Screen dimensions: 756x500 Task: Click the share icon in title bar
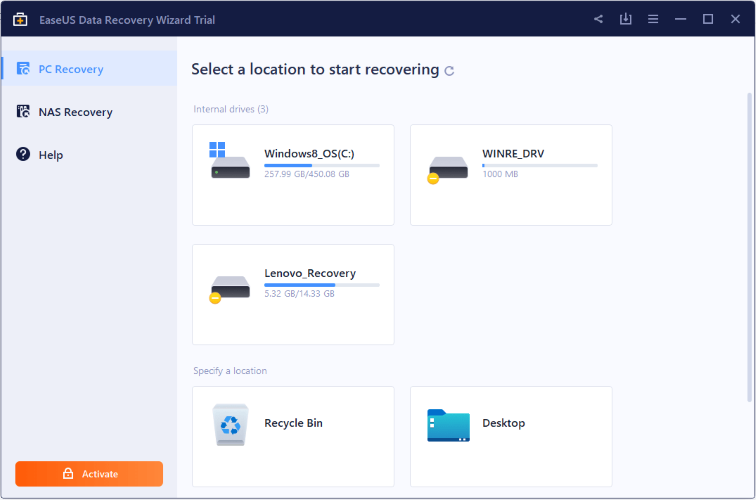598,19
